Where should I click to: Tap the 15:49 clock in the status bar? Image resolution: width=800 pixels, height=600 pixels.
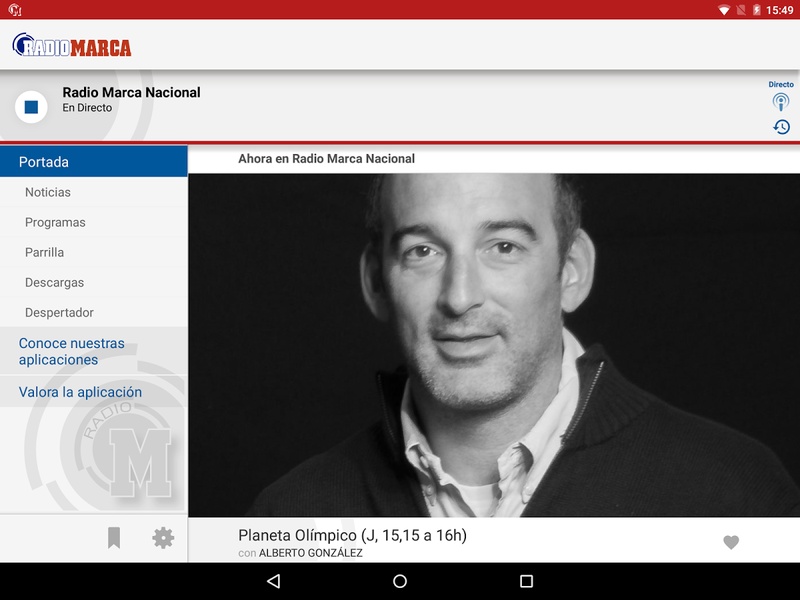780,10
